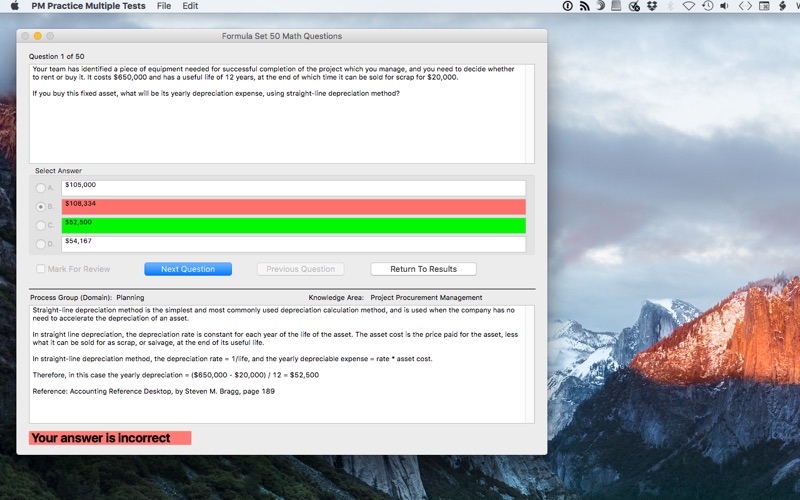The height and width of the screenshot is (500, 800).
Task: Click the 'Project Procurement Management' text
Action: pyautogui.click(x=426, y=297)
